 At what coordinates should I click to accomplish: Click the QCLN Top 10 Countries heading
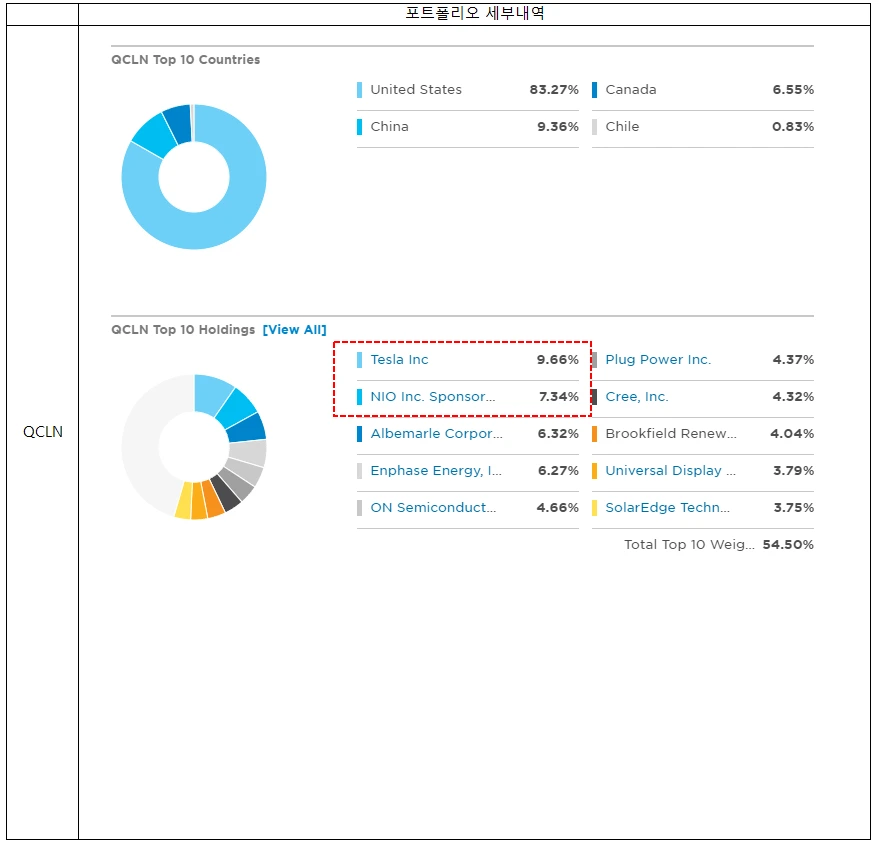pos(186,59)
